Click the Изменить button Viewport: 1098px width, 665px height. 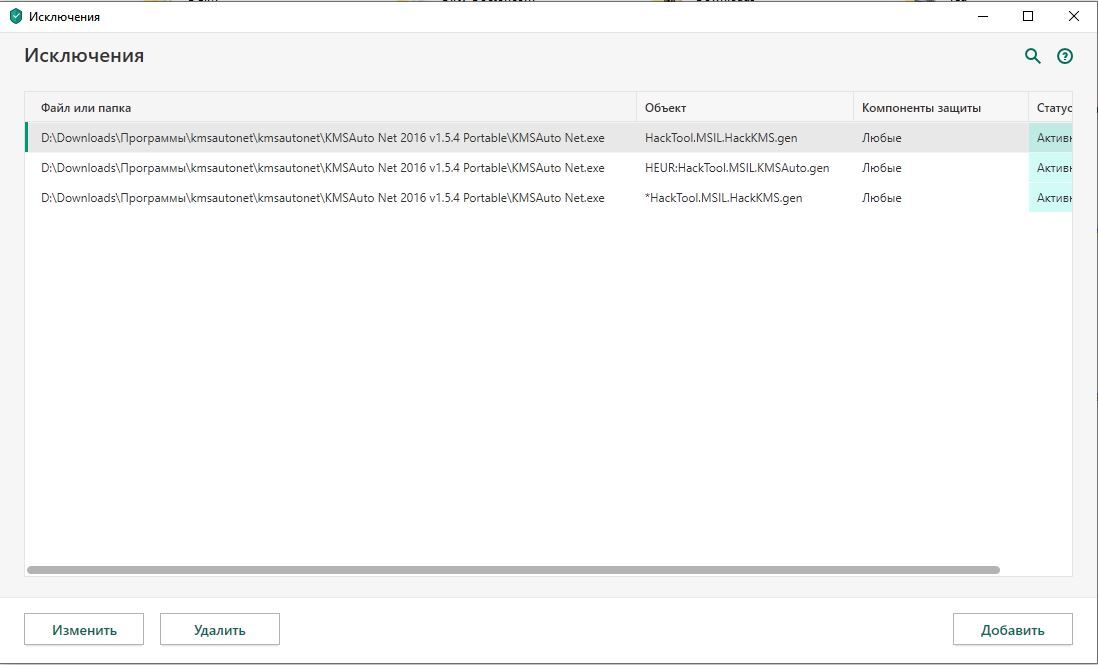[84, 629]
